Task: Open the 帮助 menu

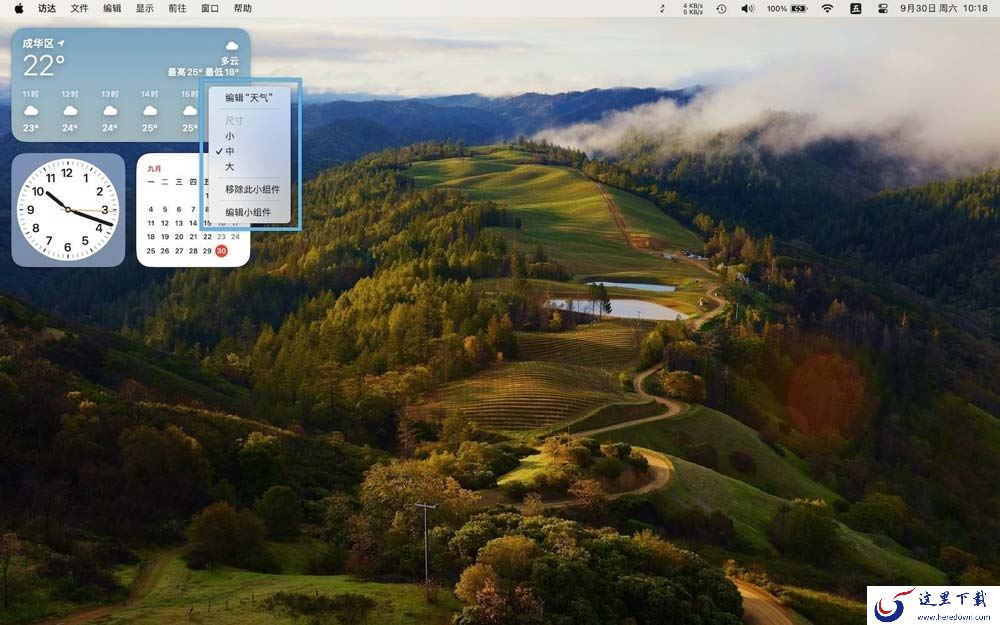Action: (x=242, y=8)
